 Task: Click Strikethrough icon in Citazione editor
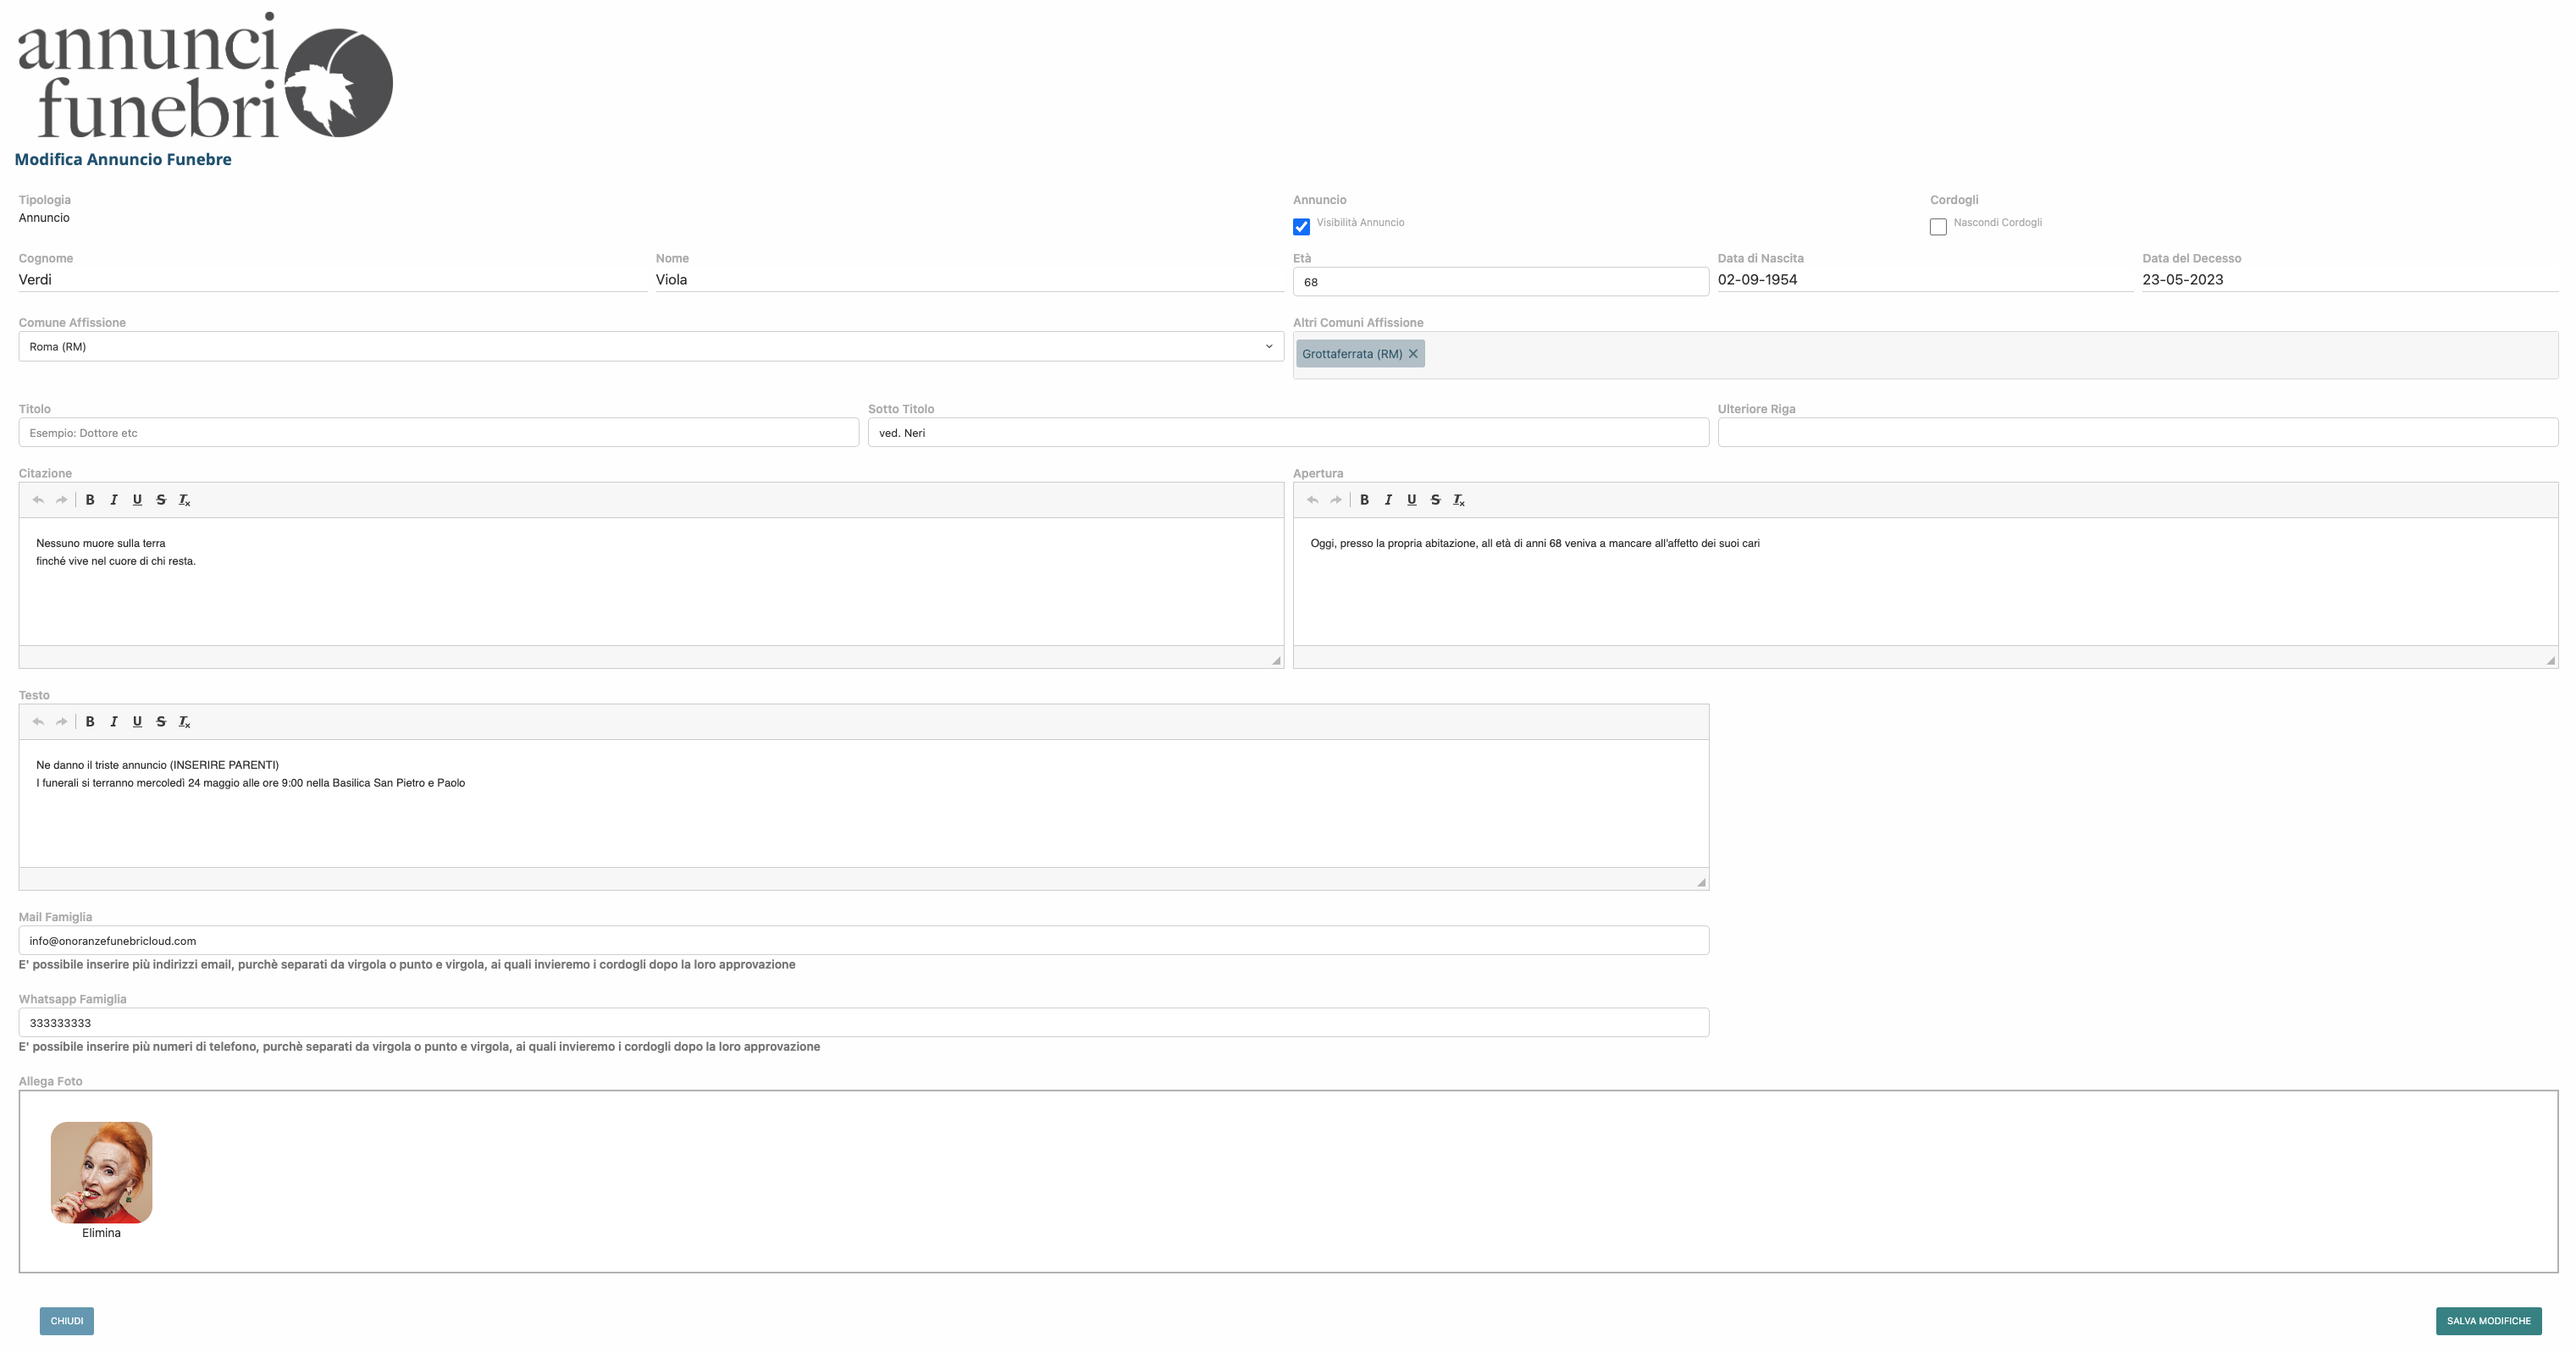pyautogui.click(x=161, y=500)
